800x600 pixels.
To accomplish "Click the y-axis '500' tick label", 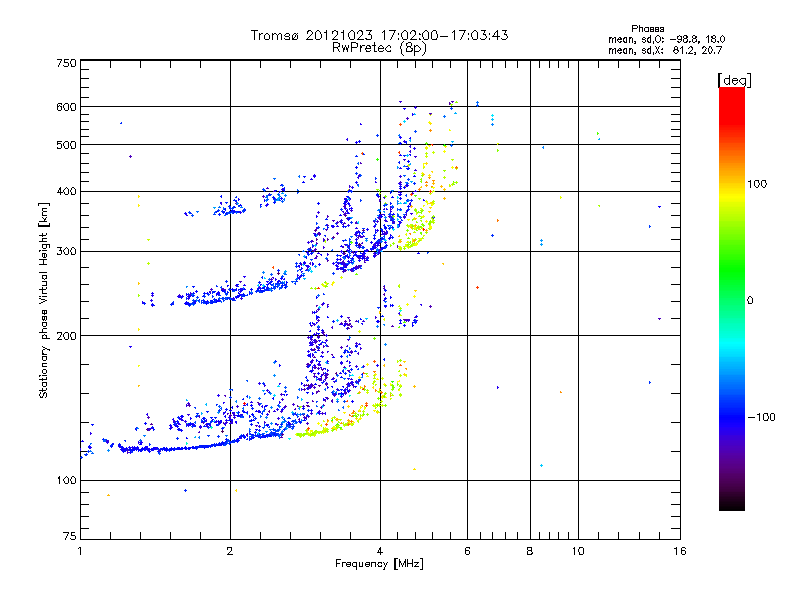I will tap(66, 145).
